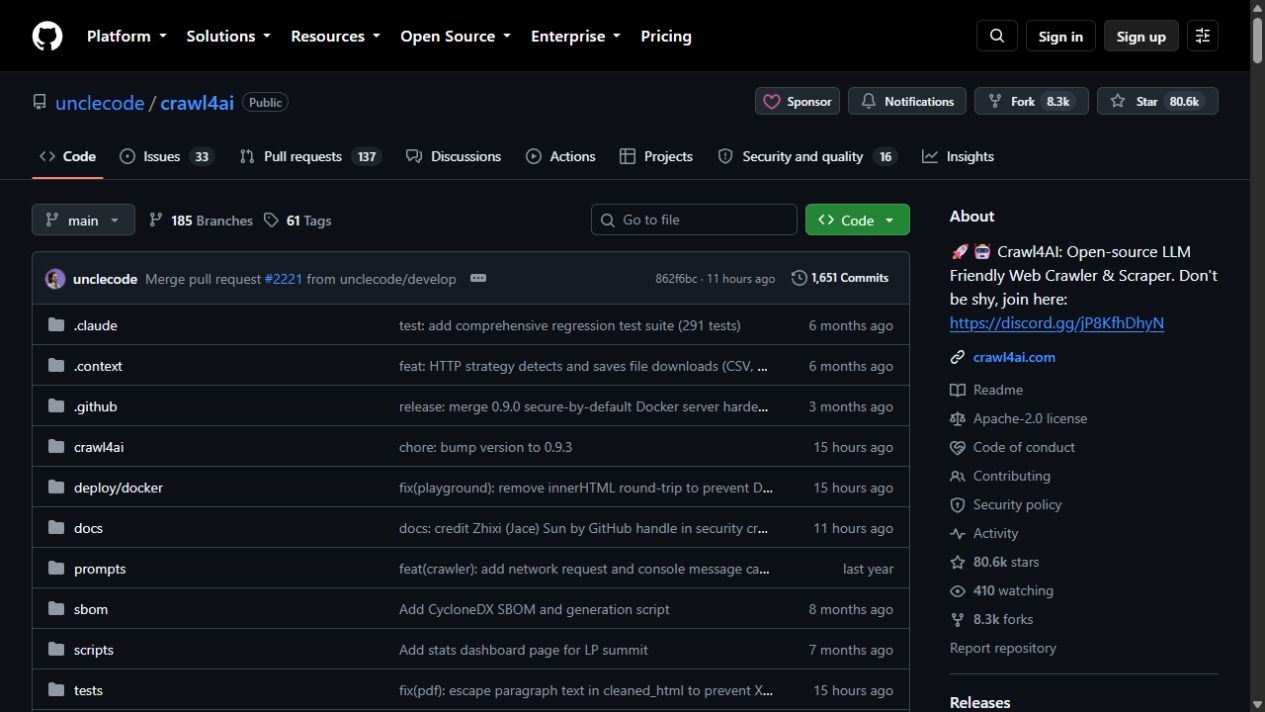Image resolution: width=1265 pixels, height=712 pixels.
Task: Click the Go to file input
Action: 694,220
